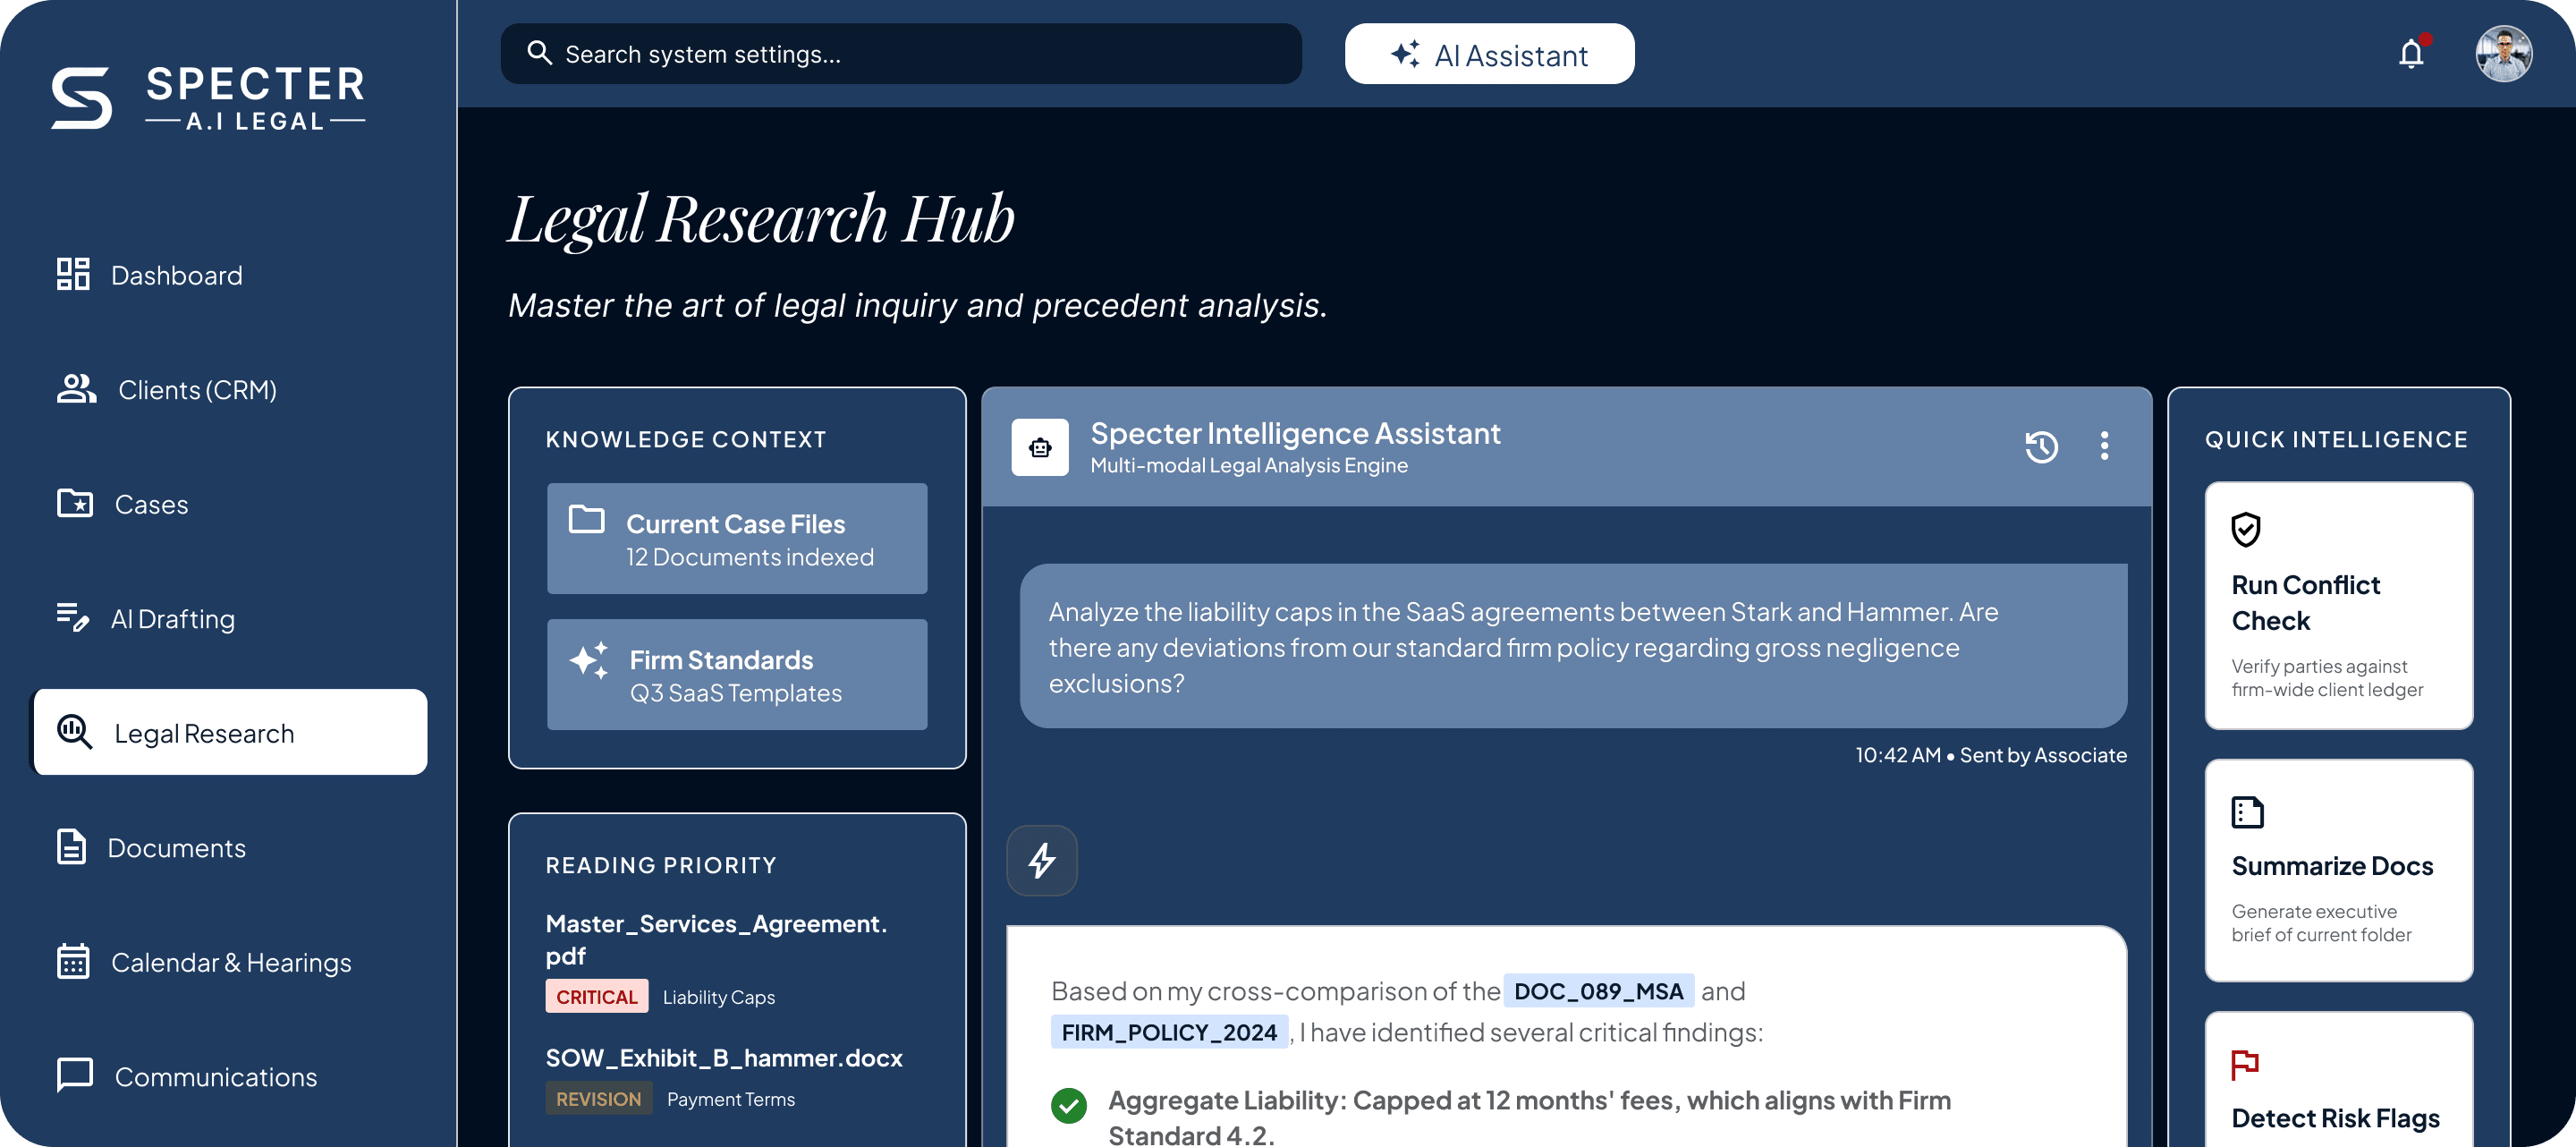Click the Cases starred-folder icon
The width and height of the screenshot is (2576, 1147).
(x=75, y=502)
